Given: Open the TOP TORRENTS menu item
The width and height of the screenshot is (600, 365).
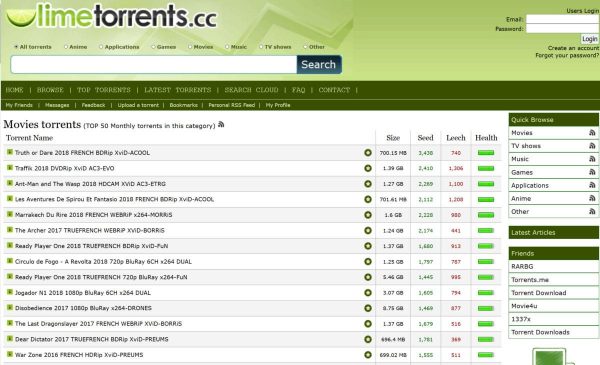Looking at the screenshot, I should (x=104, y=90).
